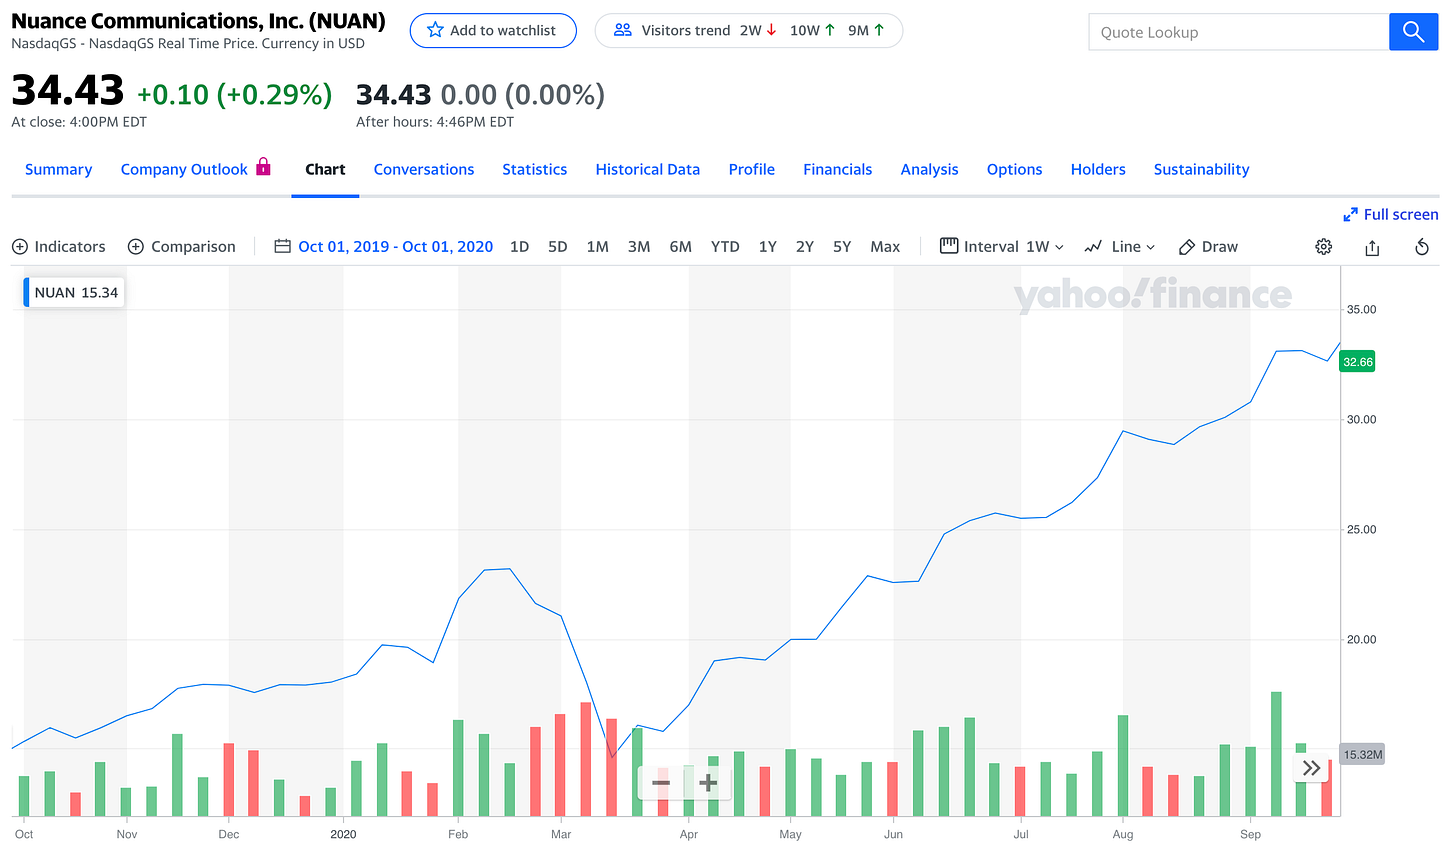The height and width of the screenshot is (849, 1456).
Task: Open the Interval 1W dropdown
Action: [x=1002, y=247]
